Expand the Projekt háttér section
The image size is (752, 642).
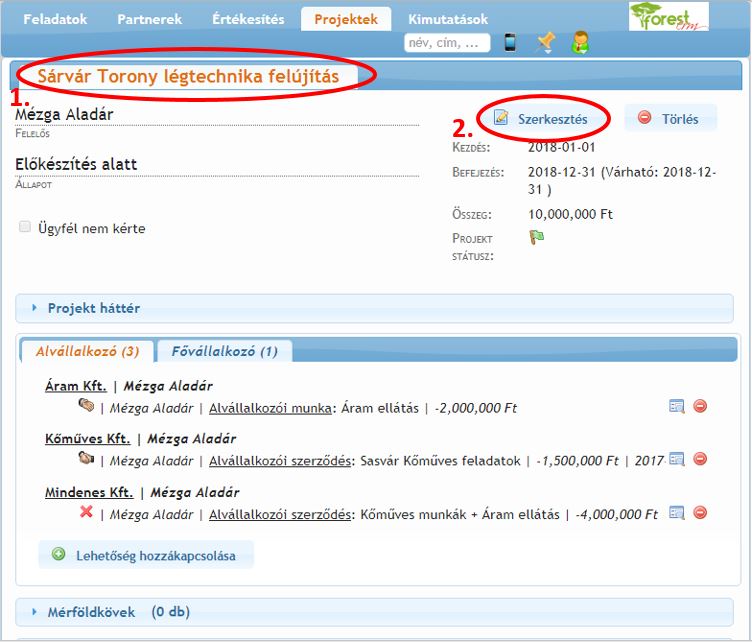click(x=94, y=308)
